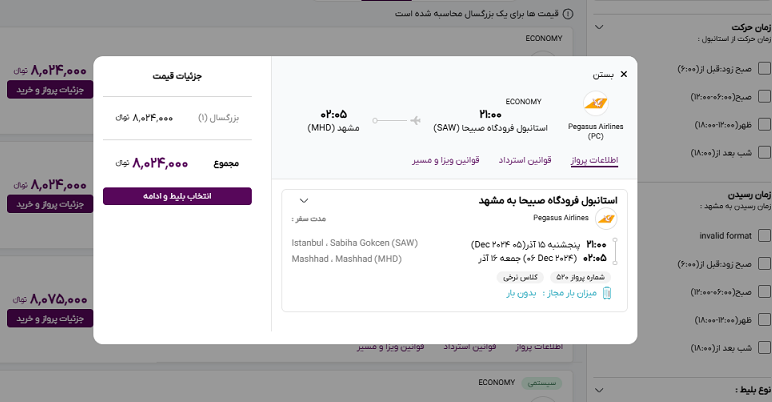The height and width of the screenshot is (402, 772).
Task: Click بستن close label
Action: point(603,74)
